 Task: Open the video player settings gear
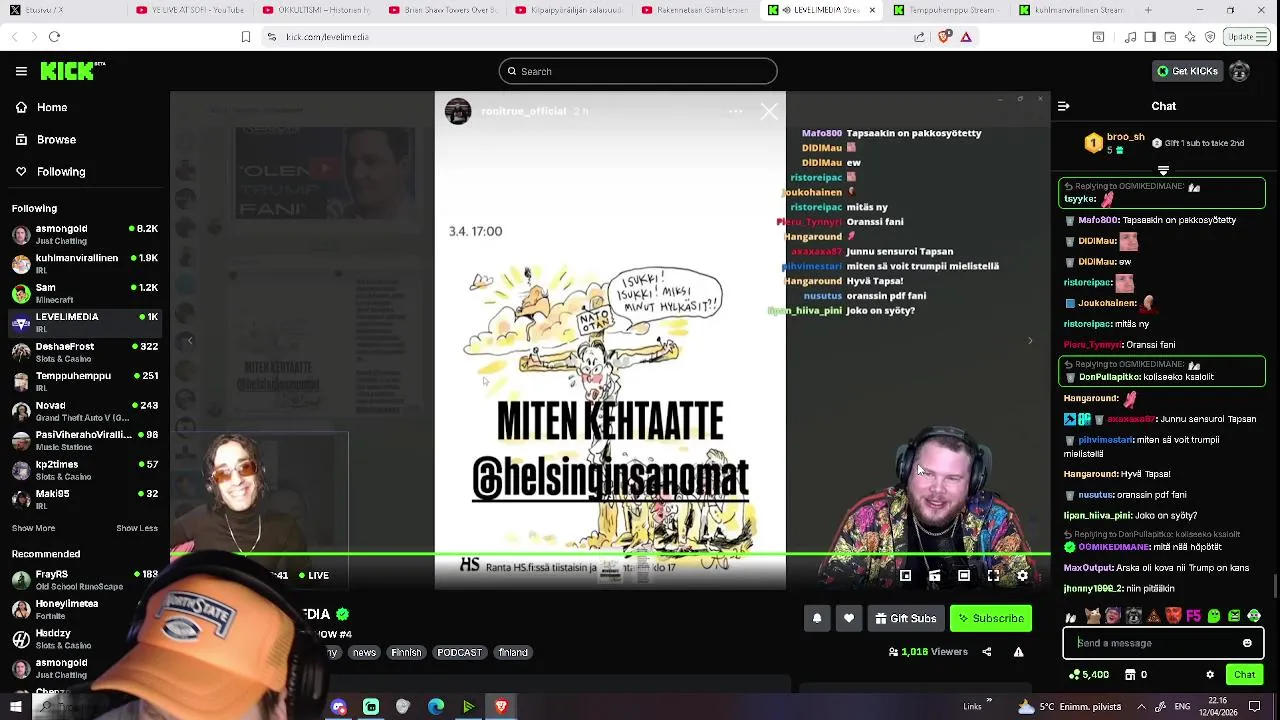point(1022,575)
